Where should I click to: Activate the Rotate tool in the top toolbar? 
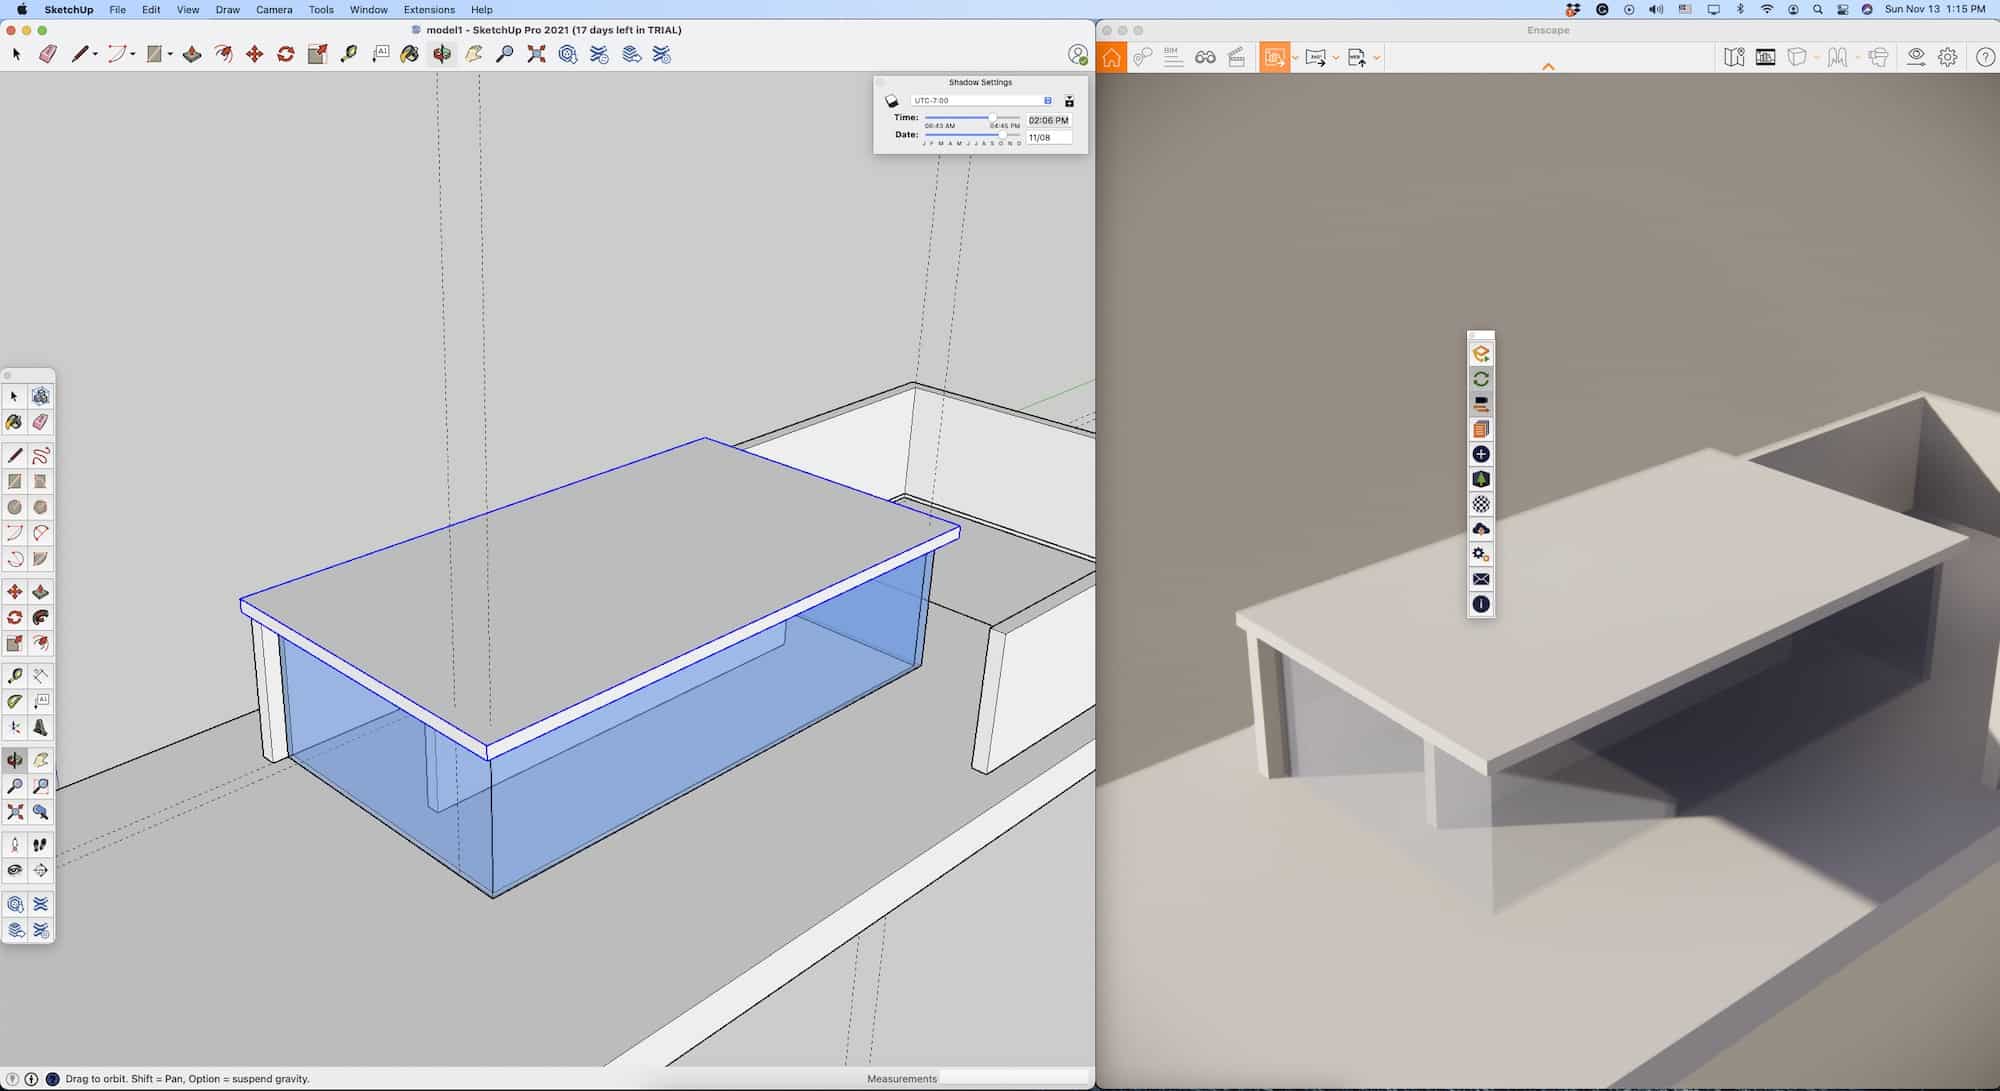click(x=286, y=54)
